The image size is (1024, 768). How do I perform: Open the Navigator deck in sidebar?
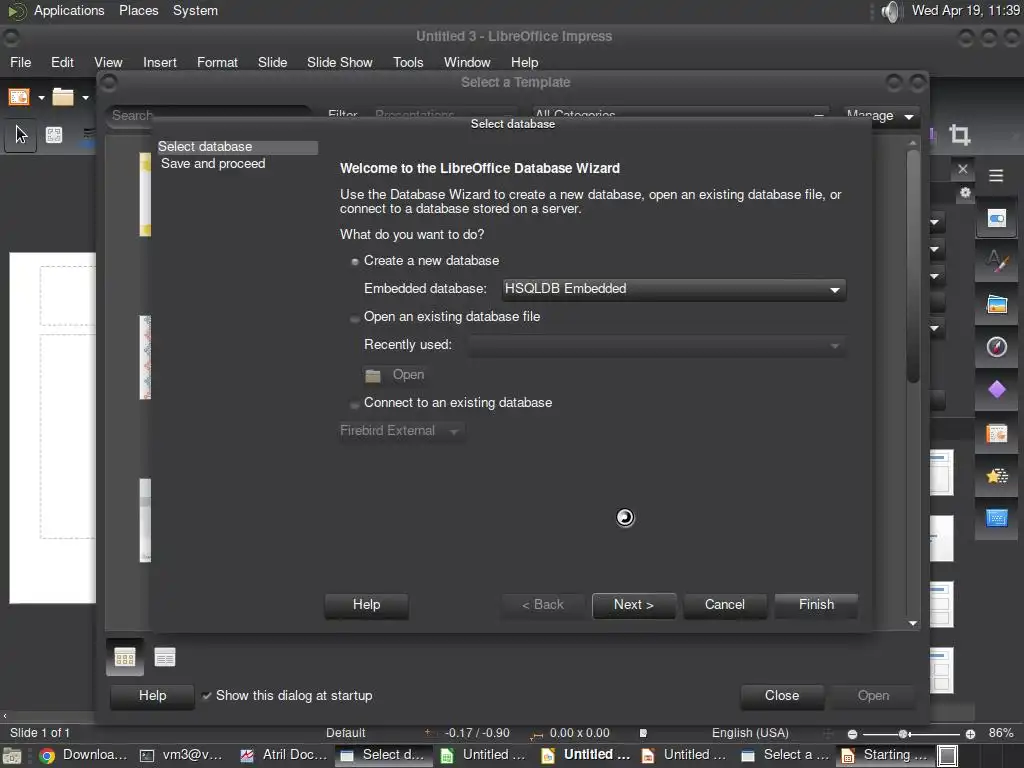997,347
